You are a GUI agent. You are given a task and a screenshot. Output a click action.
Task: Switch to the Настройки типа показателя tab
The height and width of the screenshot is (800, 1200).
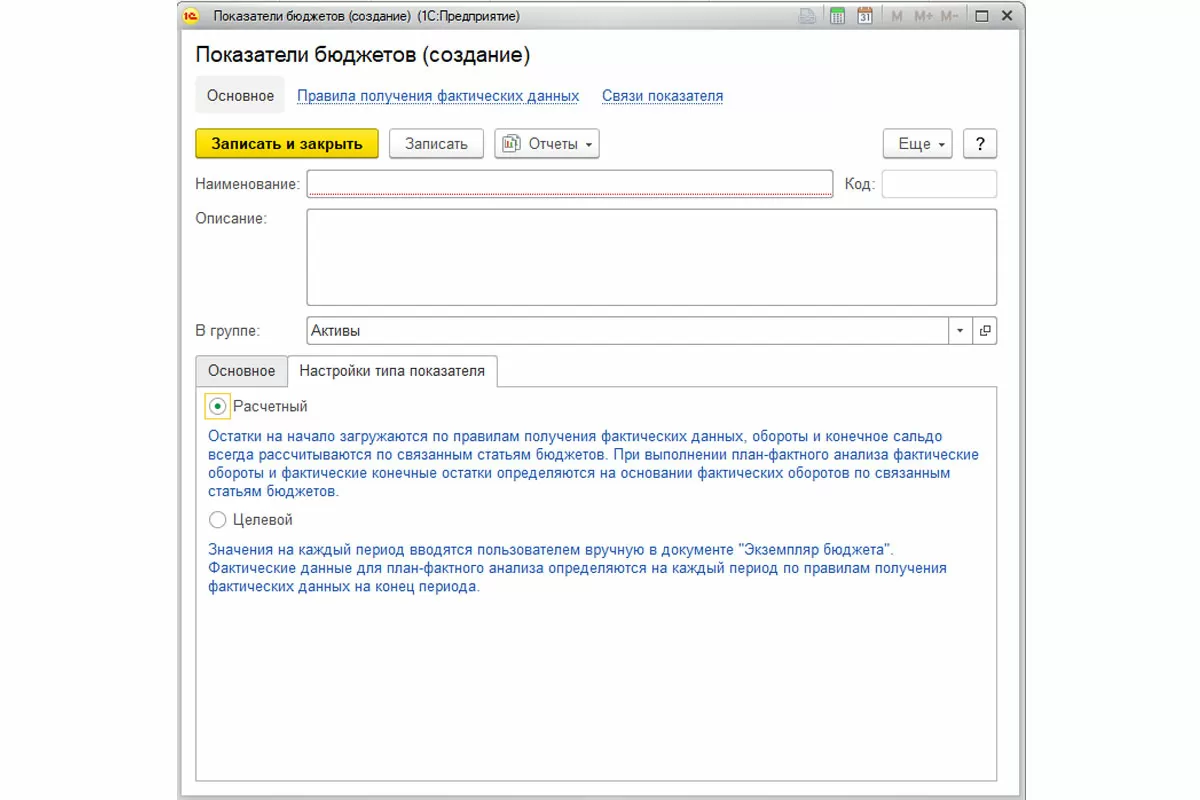click(x=392, y=370)
